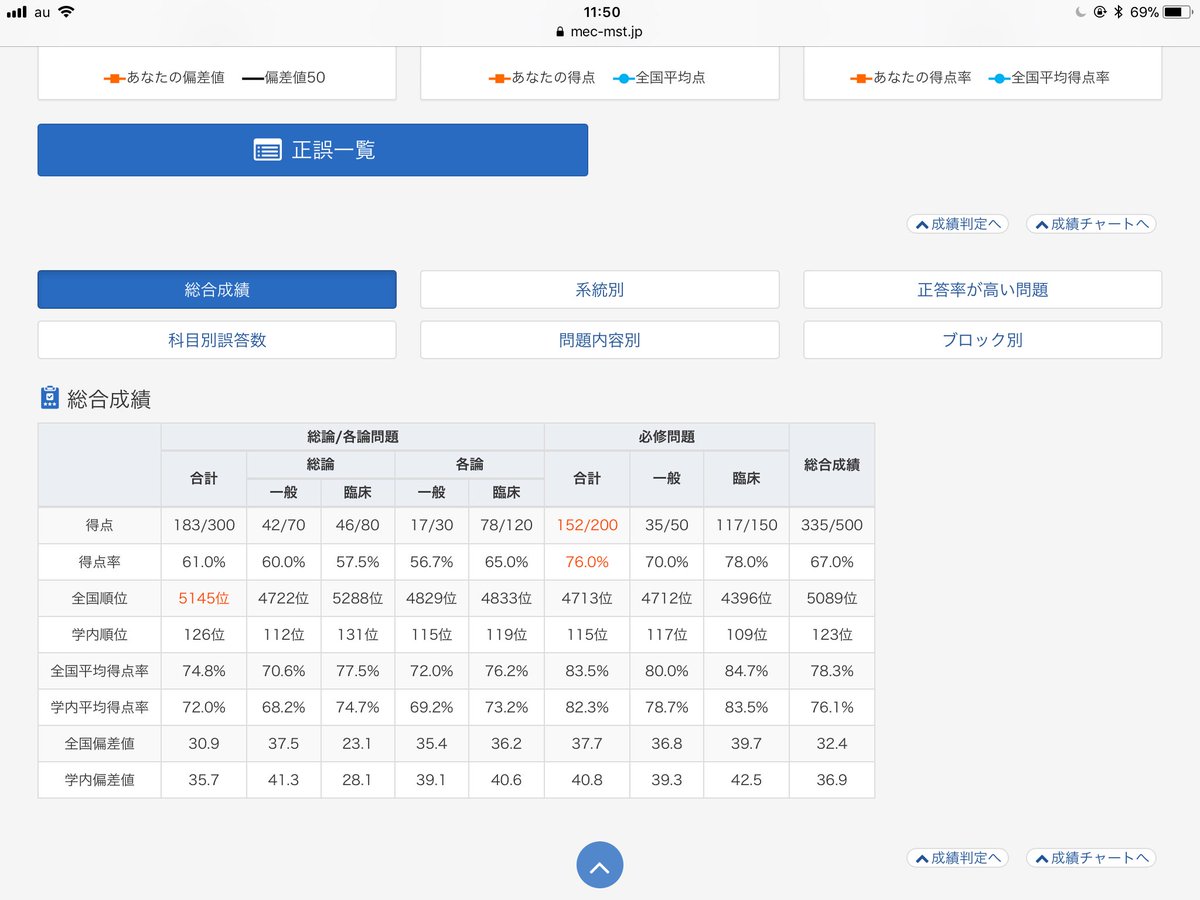This screenshot has height=900, width=1200.
Task: Tap the padlock icon in address bar
Action: click(560, 32)
